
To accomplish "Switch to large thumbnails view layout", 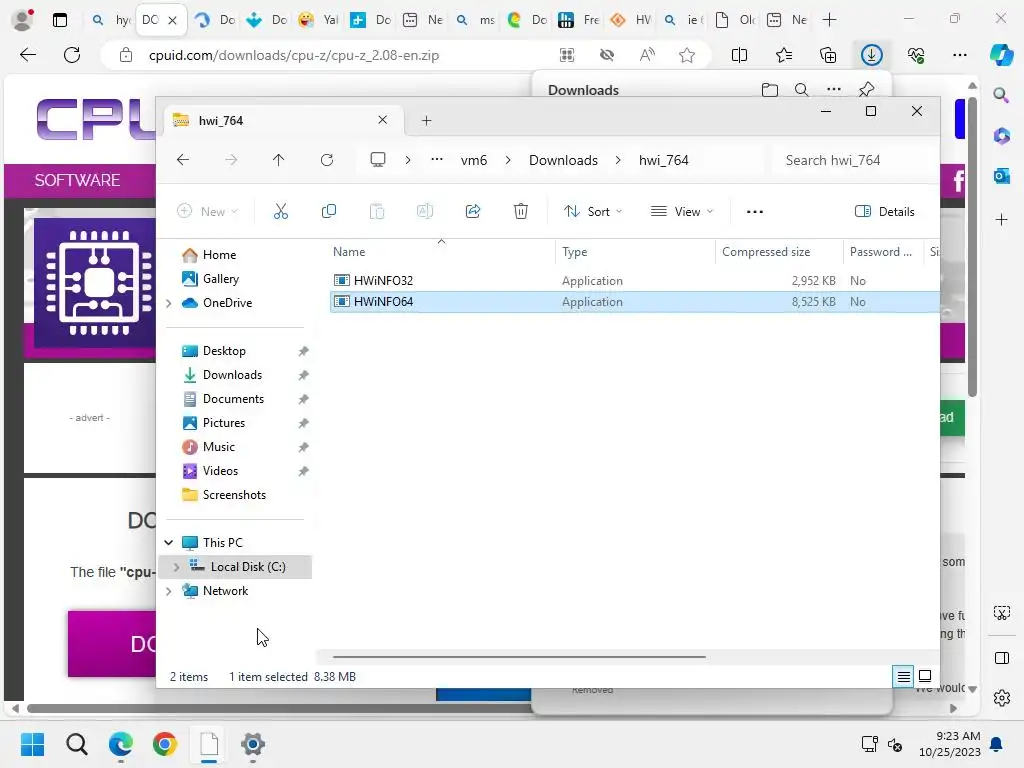I will click(925, 676).
